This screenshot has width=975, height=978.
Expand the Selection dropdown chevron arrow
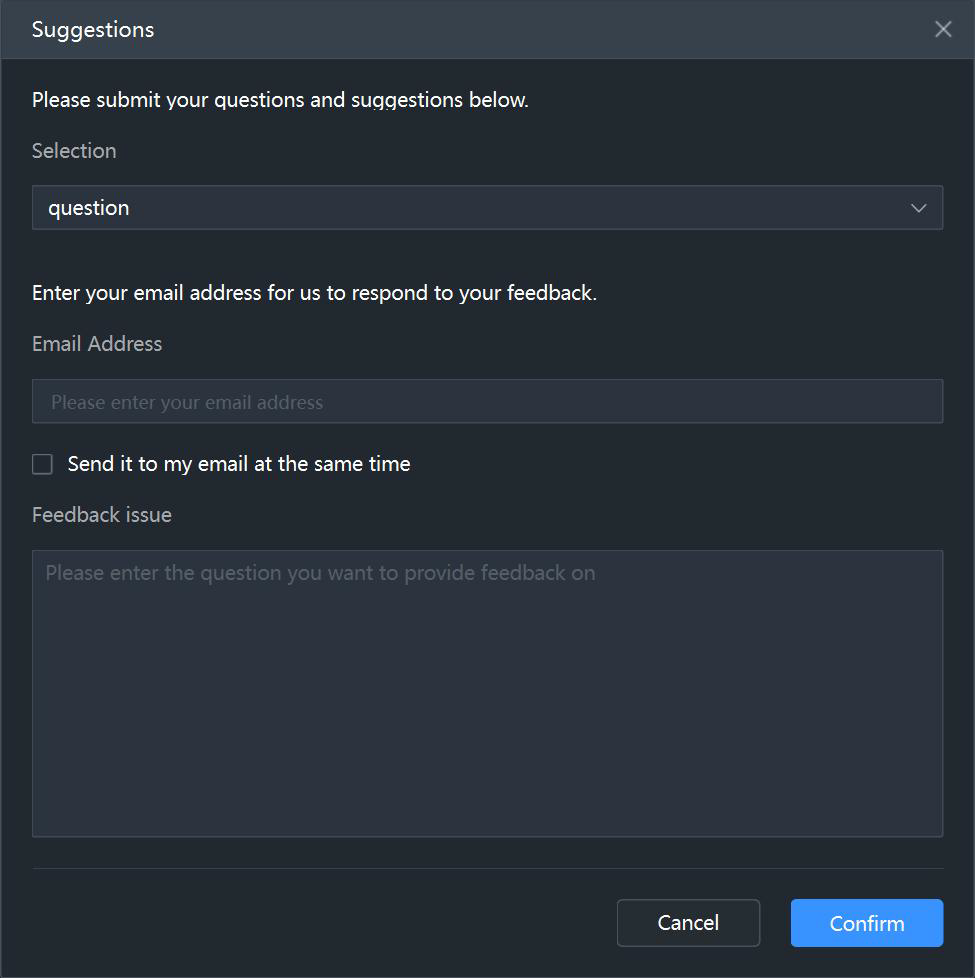click(918, 208)
